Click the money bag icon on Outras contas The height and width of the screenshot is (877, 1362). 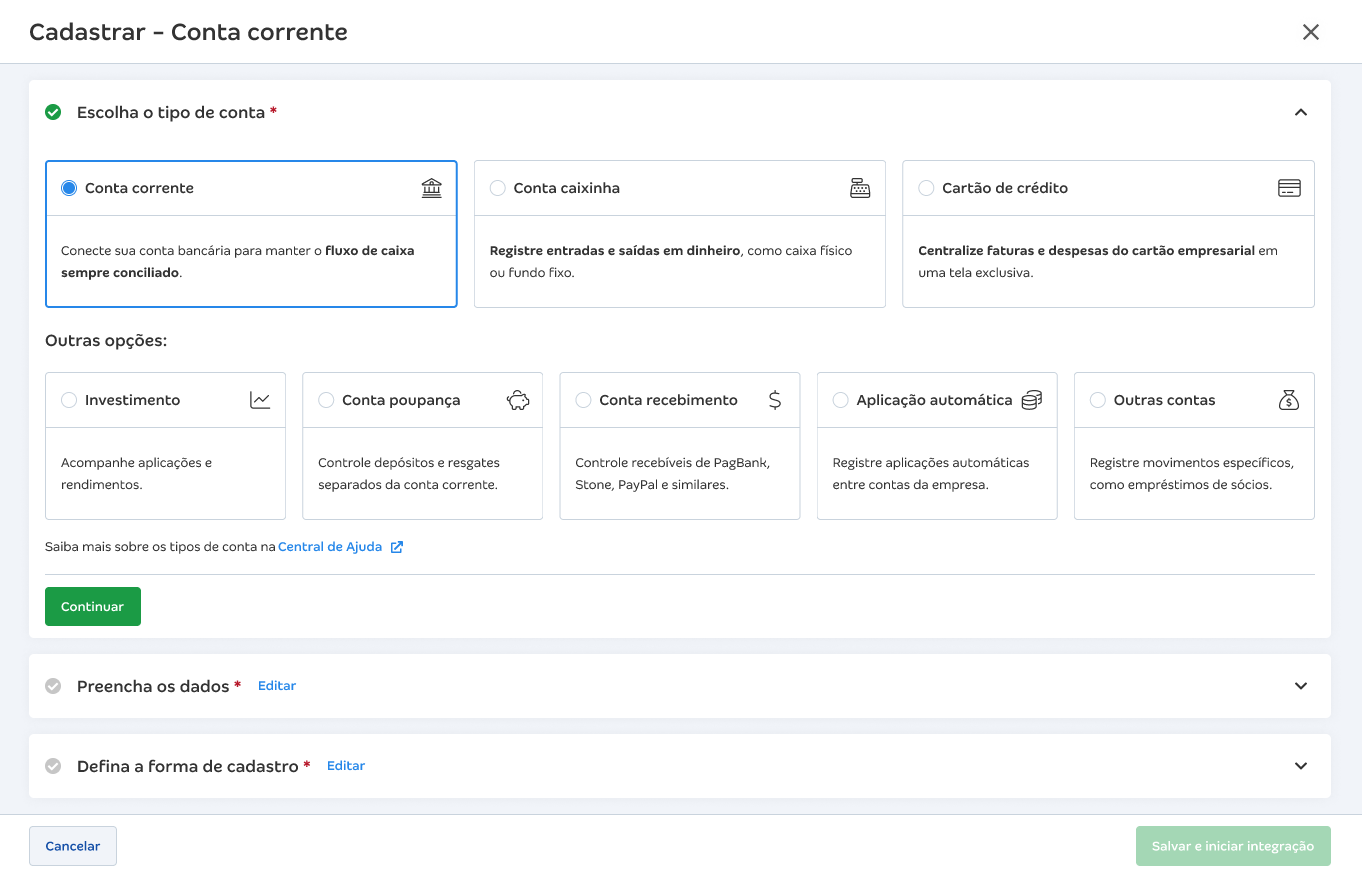pyautogui.click(x=1289, y=400)
